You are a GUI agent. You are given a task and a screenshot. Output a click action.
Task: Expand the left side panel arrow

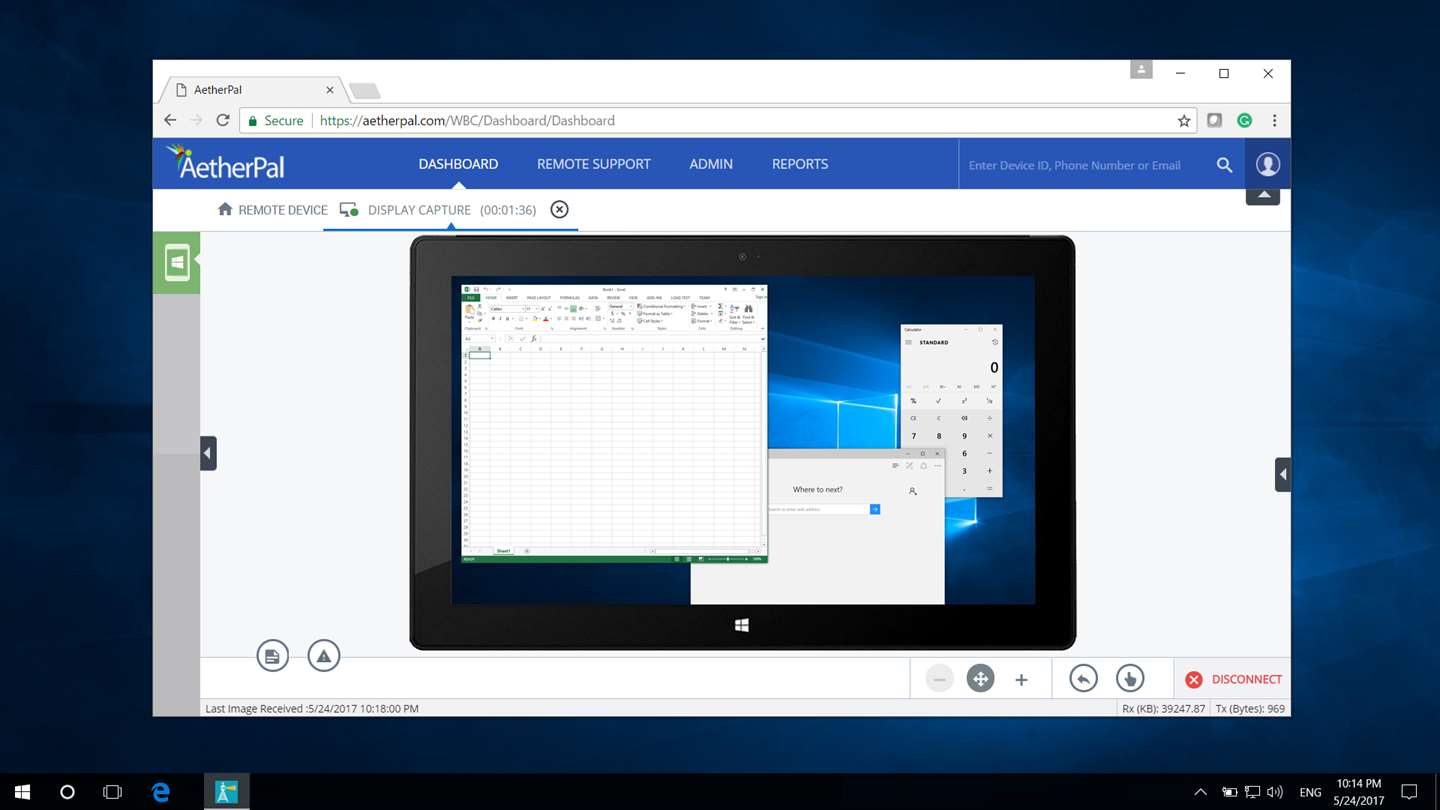(x=208, y=453)
